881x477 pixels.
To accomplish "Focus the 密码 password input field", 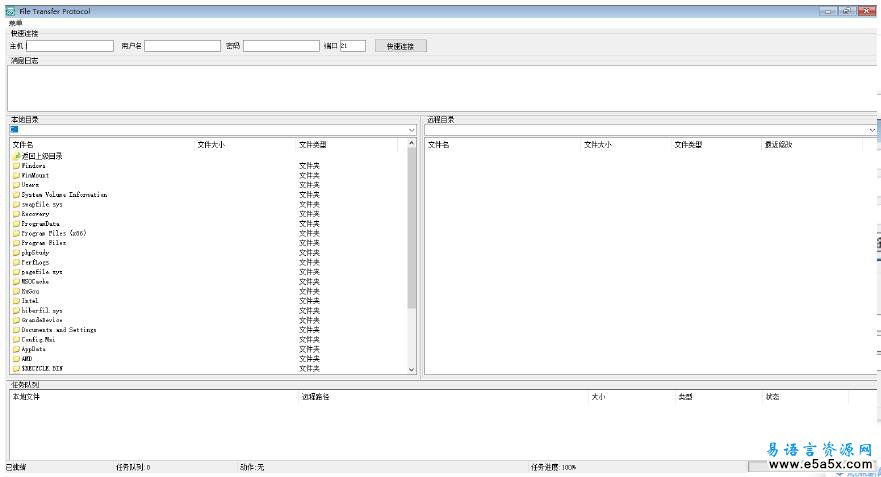I will 281,46.
